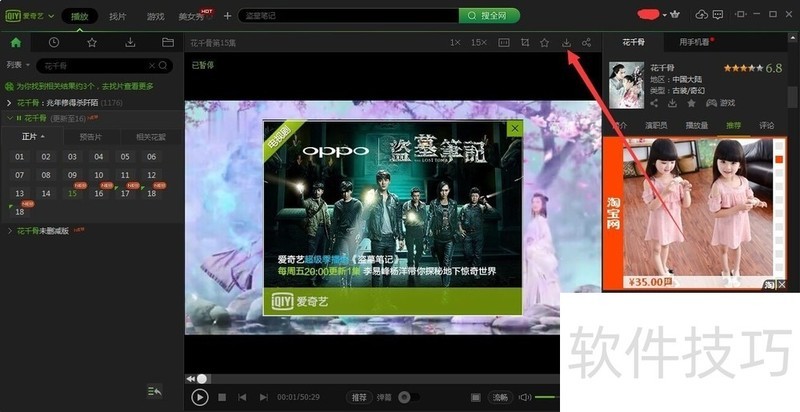Click the sidebar search magnifier icon

163,65
